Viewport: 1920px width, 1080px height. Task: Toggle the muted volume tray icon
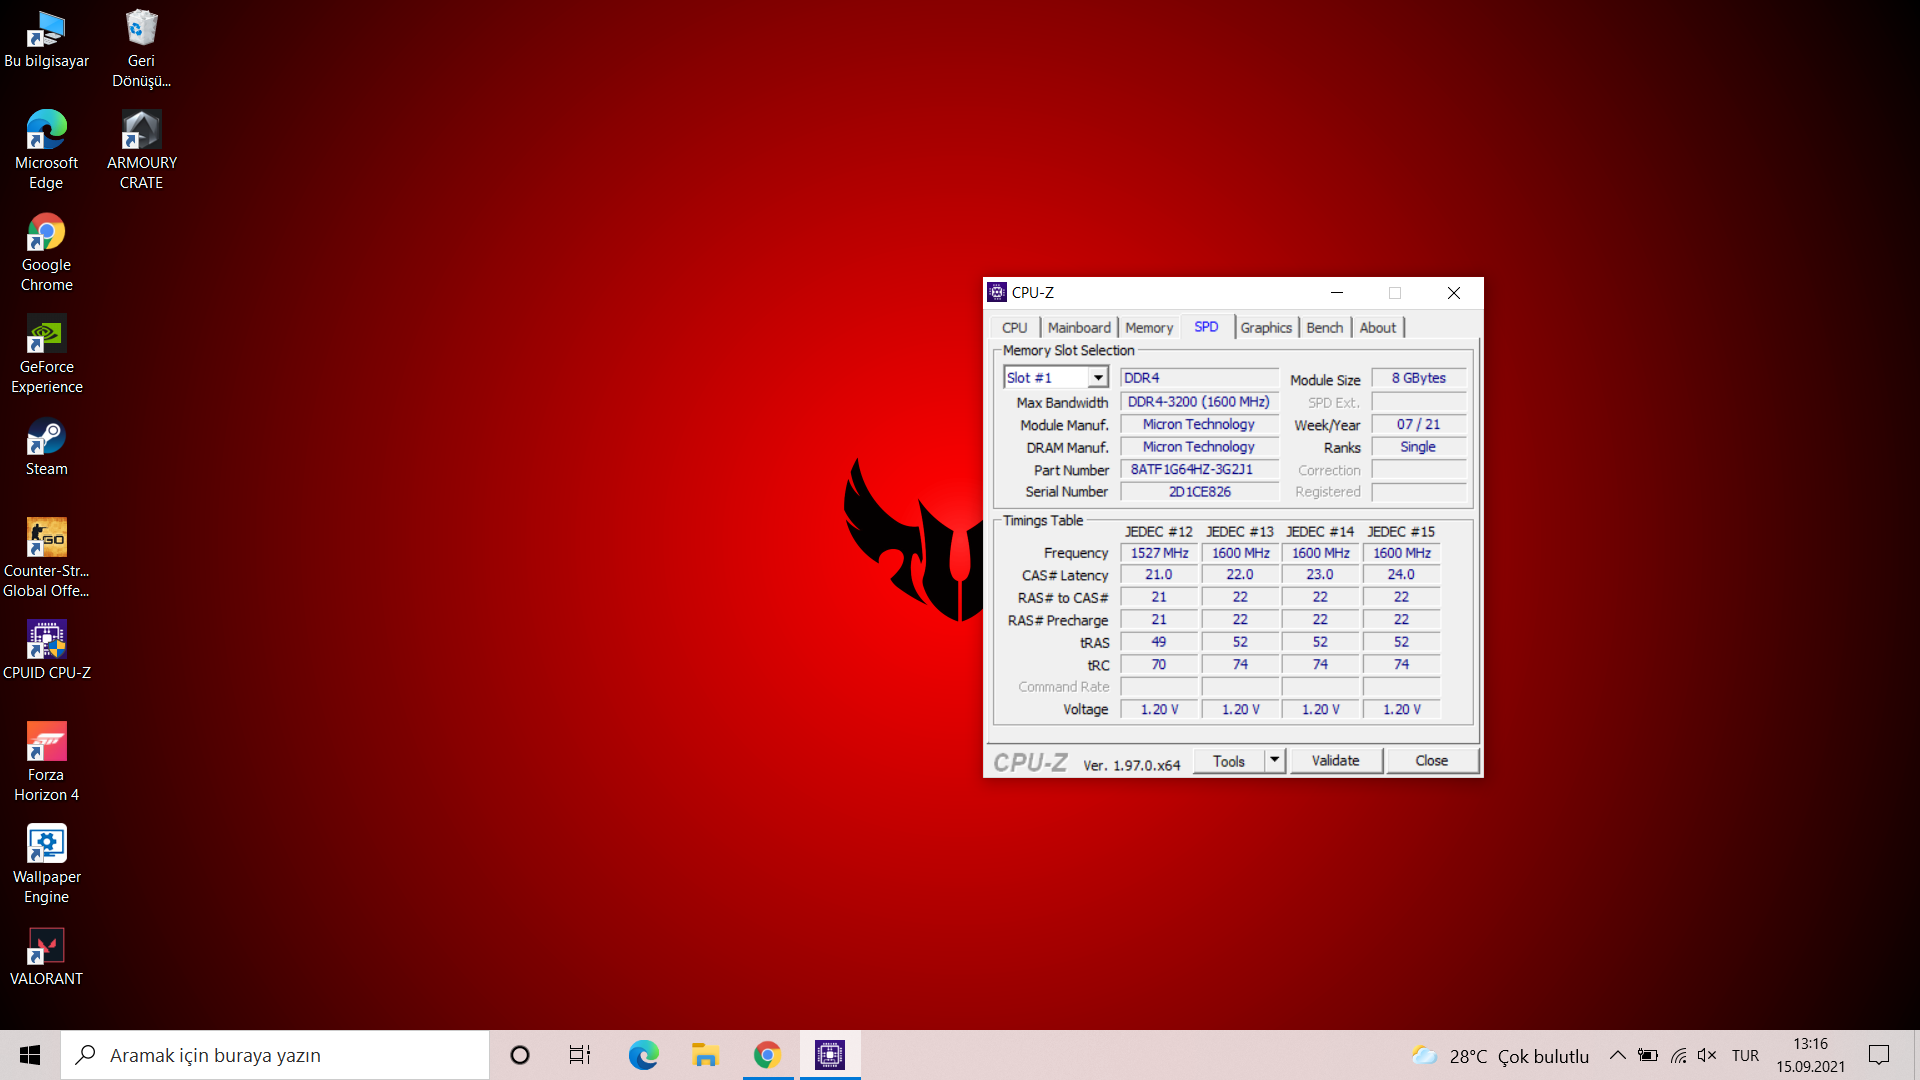(1707, 1055)
